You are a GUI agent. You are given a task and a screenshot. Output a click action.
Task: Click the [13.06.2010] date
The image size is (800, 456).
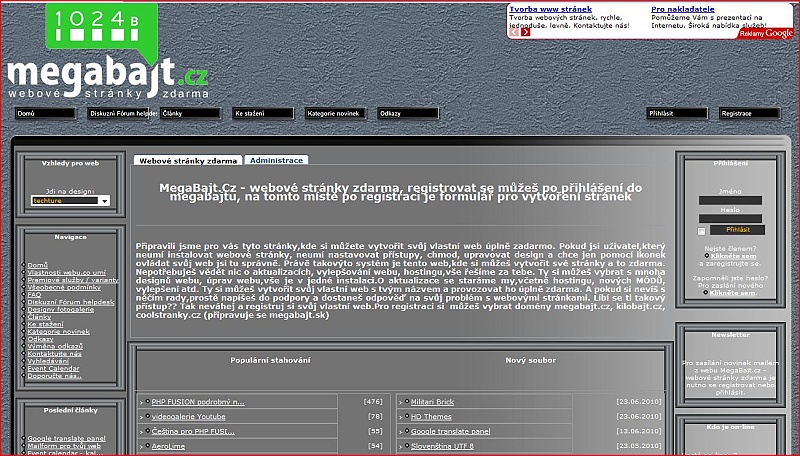click(x=639, y=431)
